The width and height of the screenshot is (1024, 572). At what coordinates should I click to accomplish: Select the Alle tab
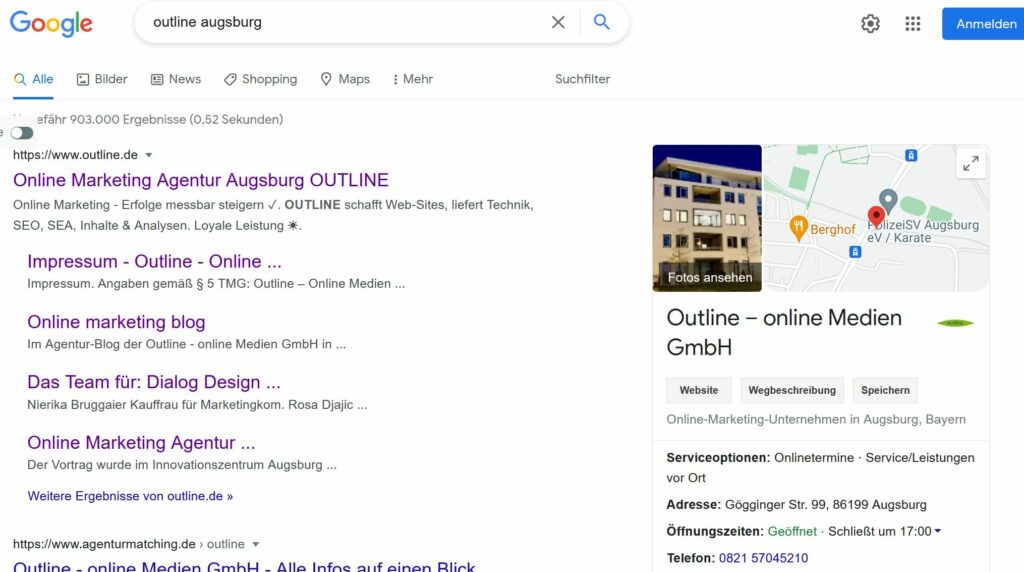[33, 79]
